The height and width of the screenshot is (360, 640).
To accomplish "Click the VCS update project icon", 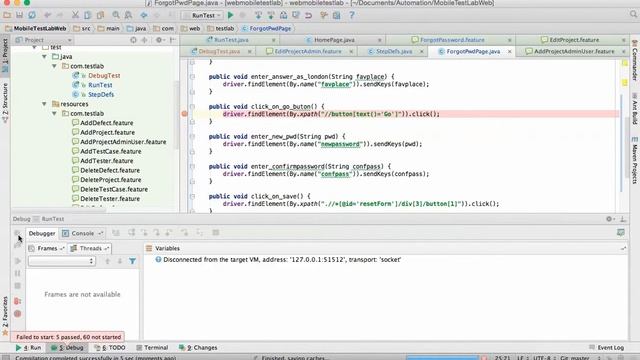I will 258,16.
